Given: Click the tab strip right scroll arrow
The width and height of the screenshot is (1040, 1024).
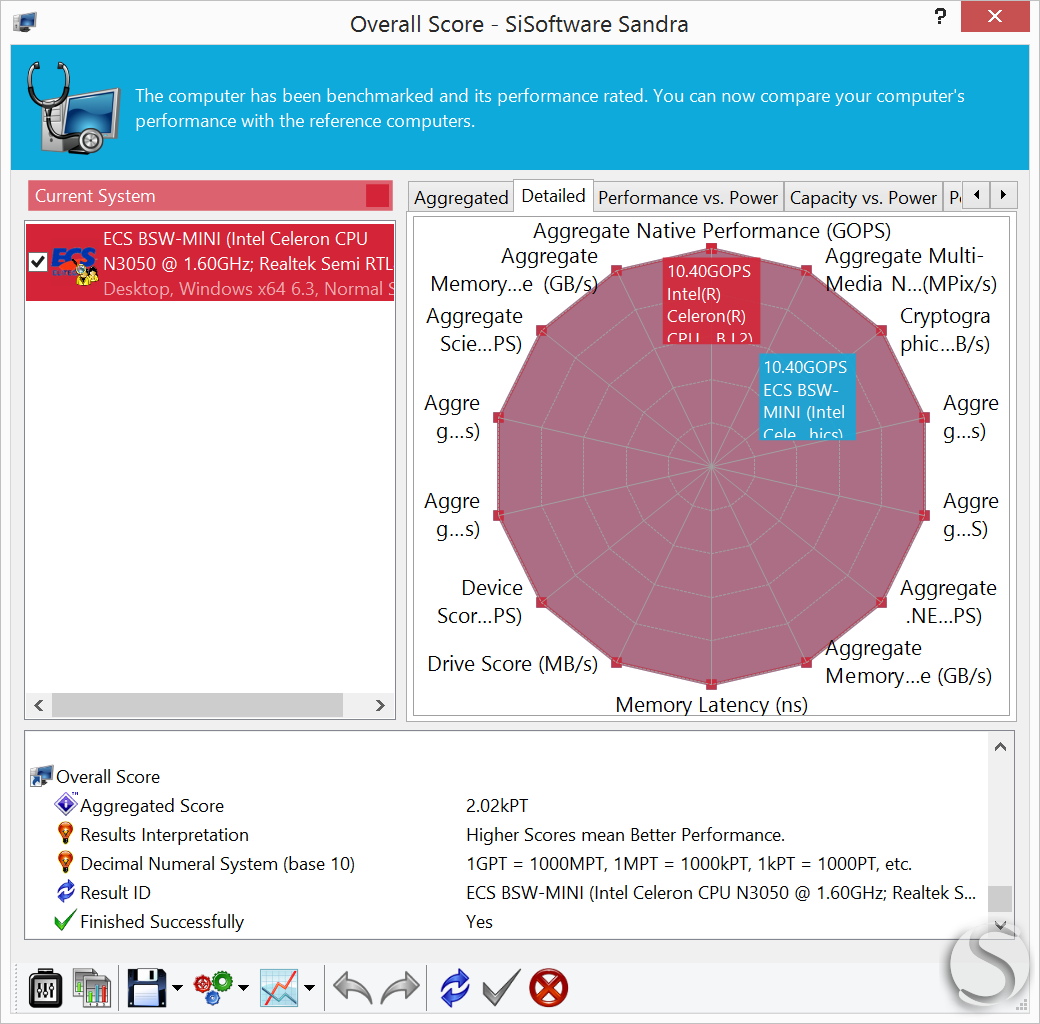Looking at the screenshot, I should (1003, 195).
